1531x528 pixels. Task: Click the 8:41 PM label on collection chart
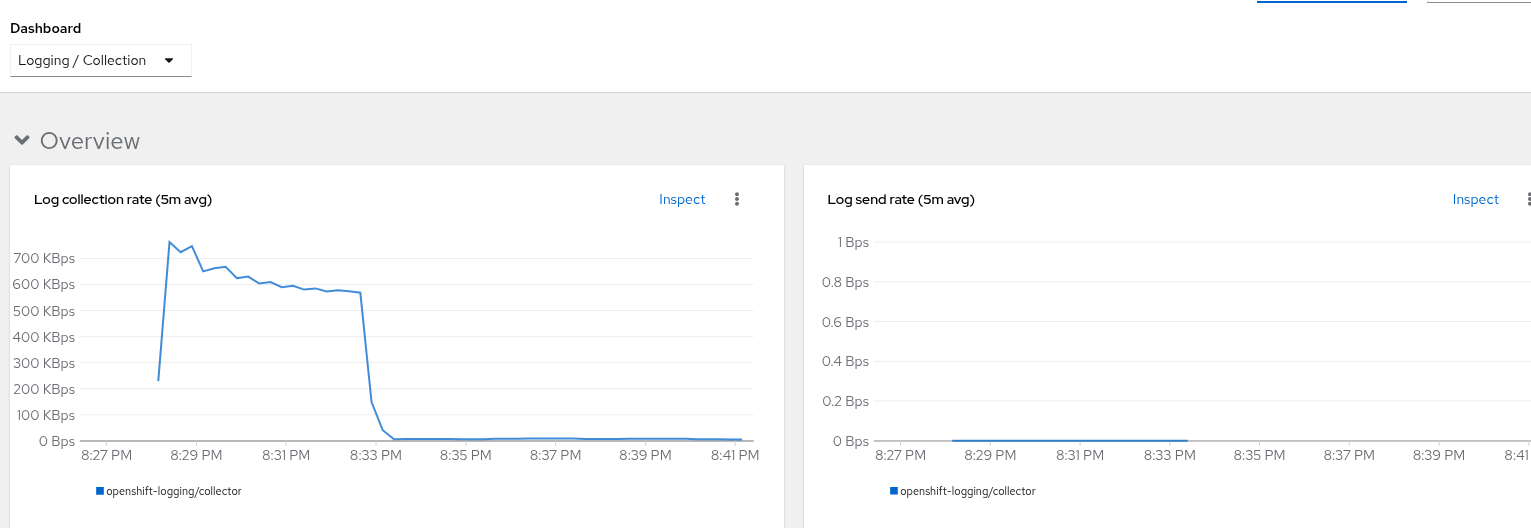pos(735,455)
